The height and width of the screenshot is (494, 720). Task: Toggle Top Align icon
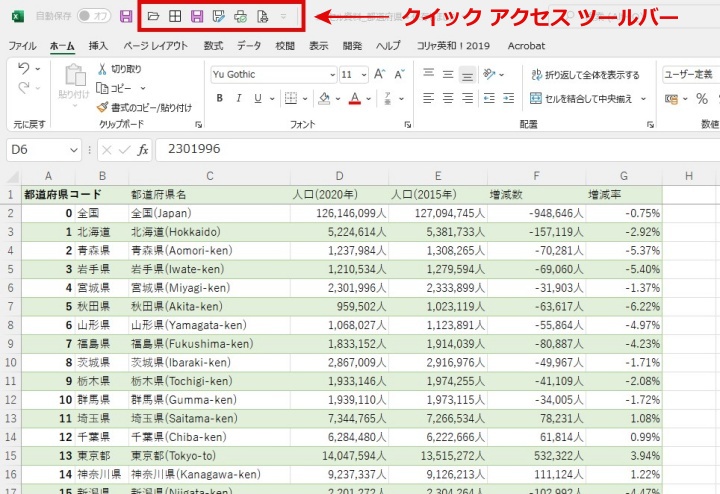click(x=428, y=74)
